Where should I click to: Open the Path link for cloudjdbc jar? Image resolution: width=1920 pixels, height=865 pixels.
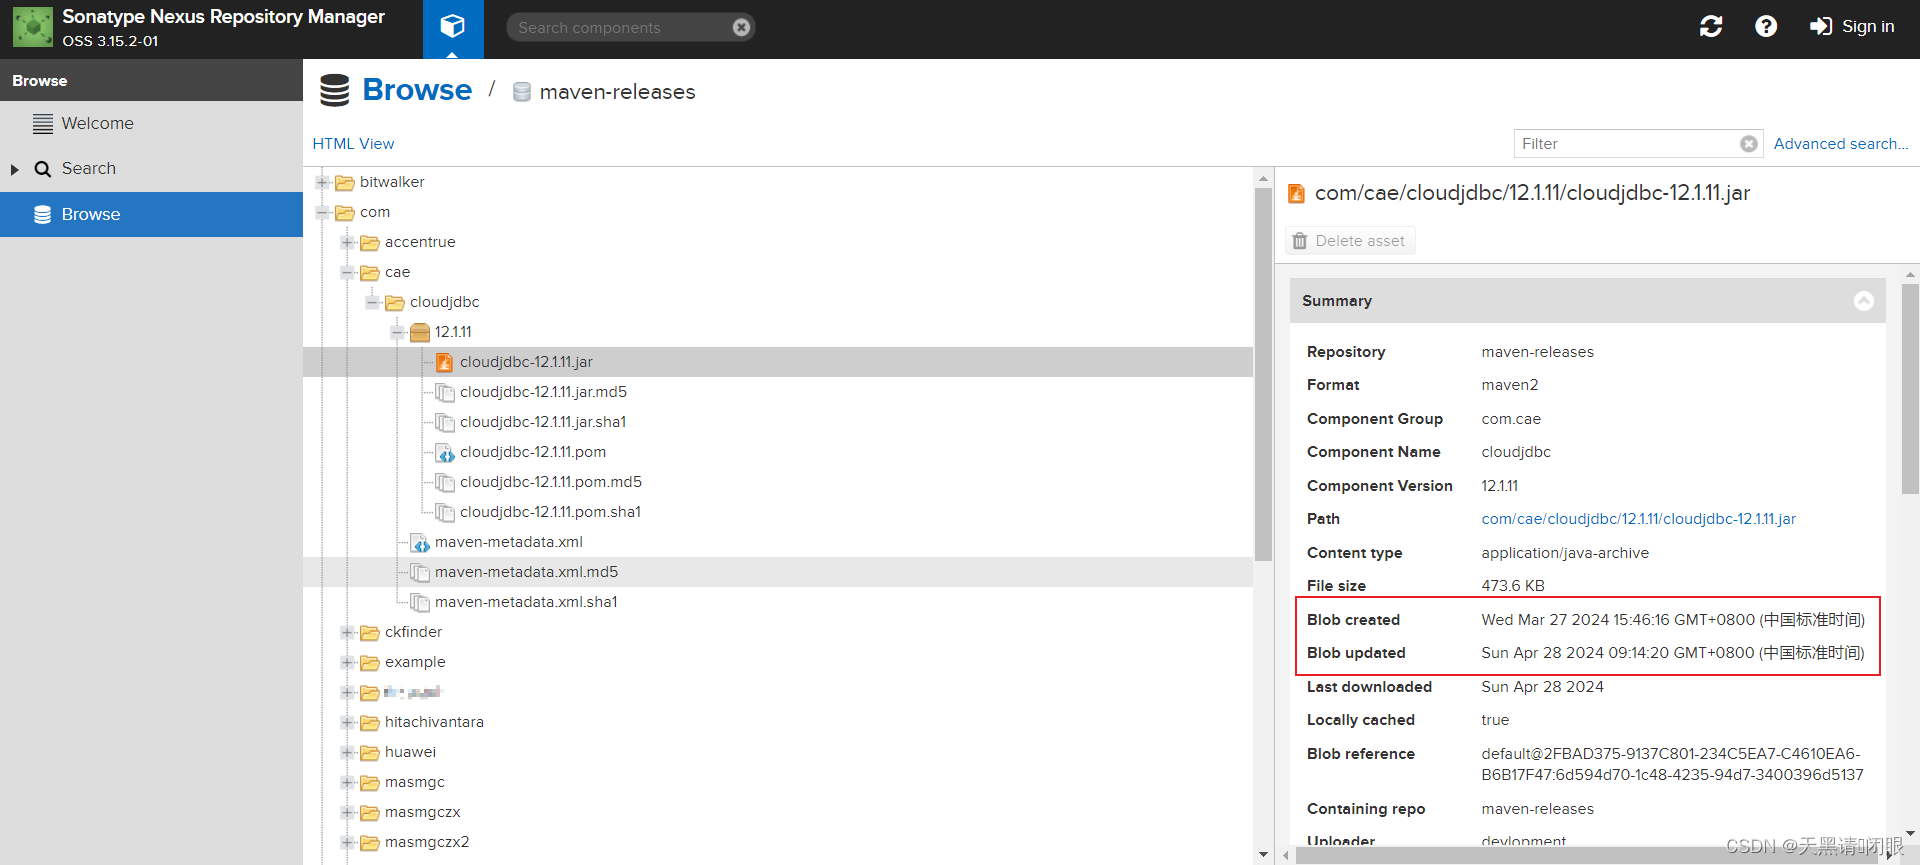click(x=1638, y=519)
